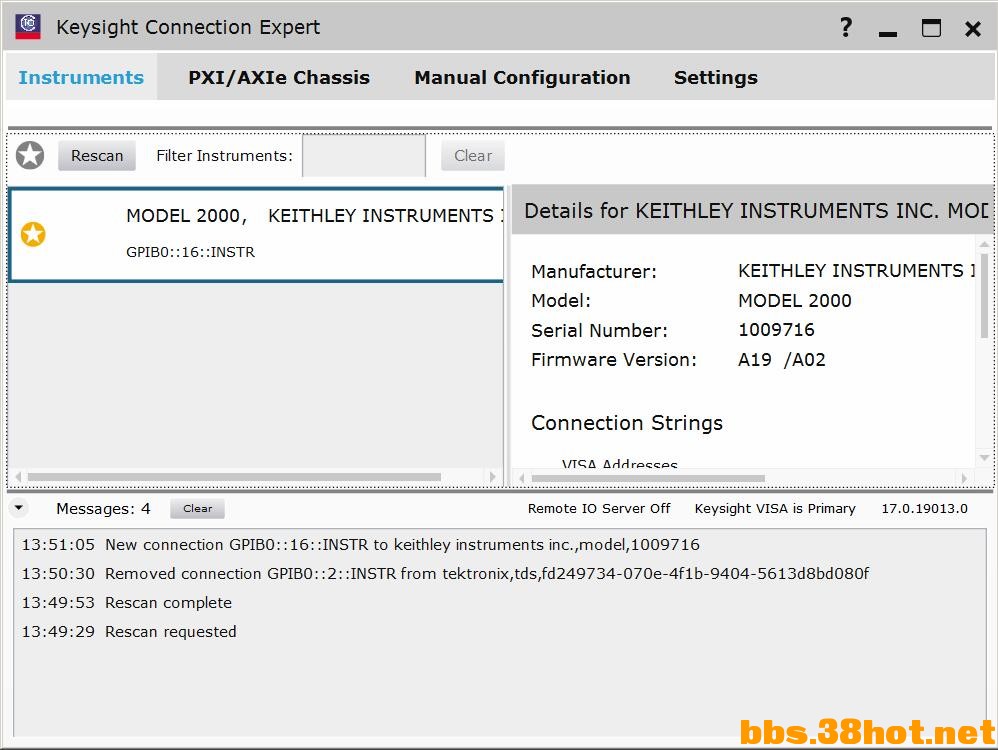Select the Rescan requested message

(129, 632)
